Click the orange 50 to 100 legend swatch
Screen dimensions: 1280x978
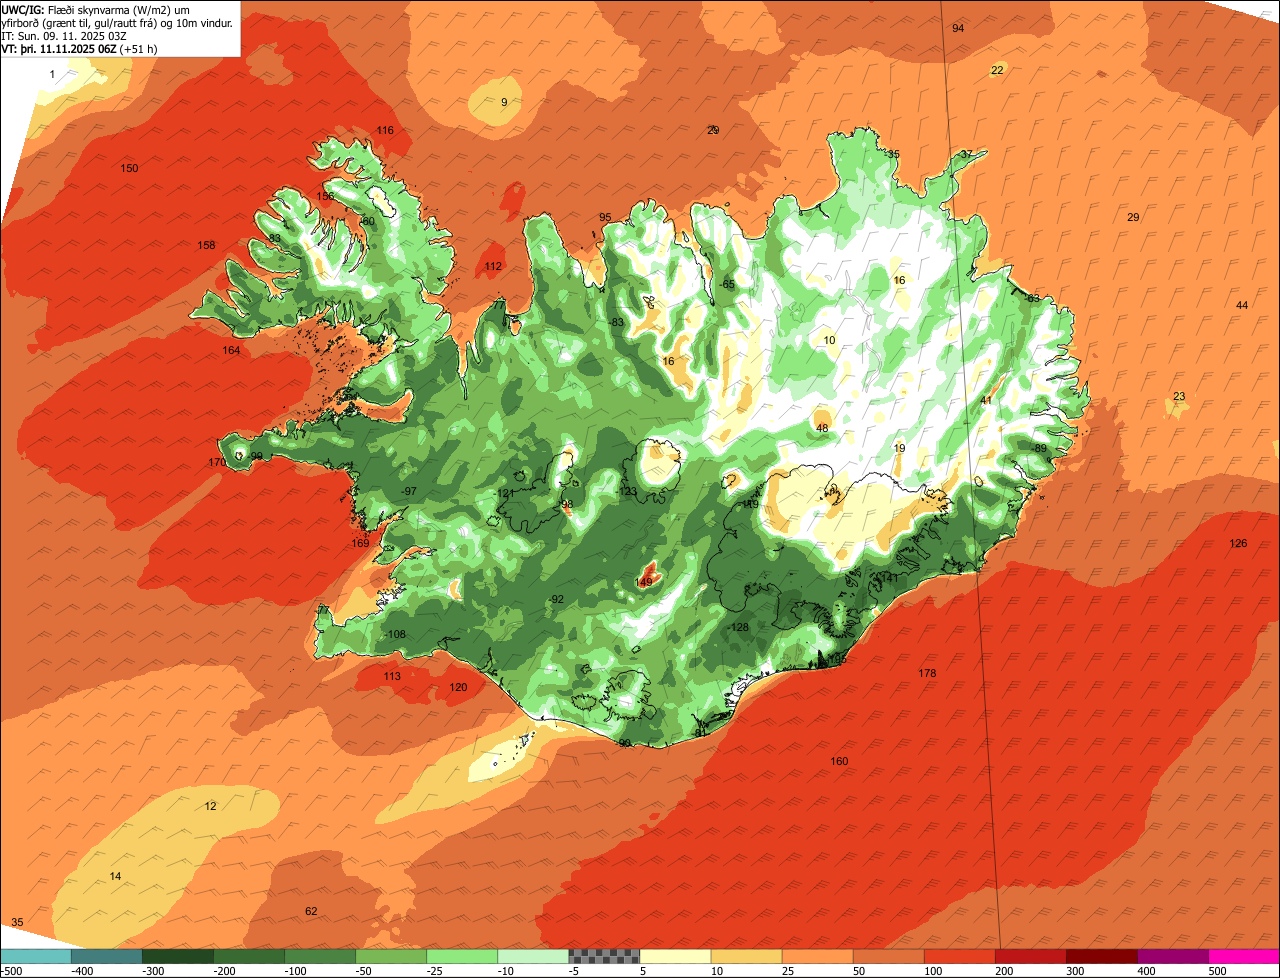point(888,956)
